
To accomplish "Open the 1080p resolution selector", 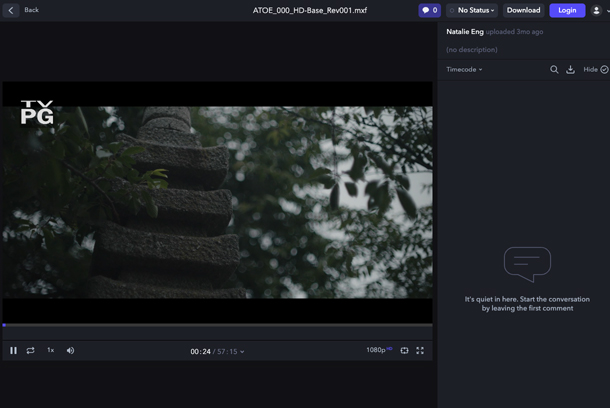I will click(x=379, y=350).
